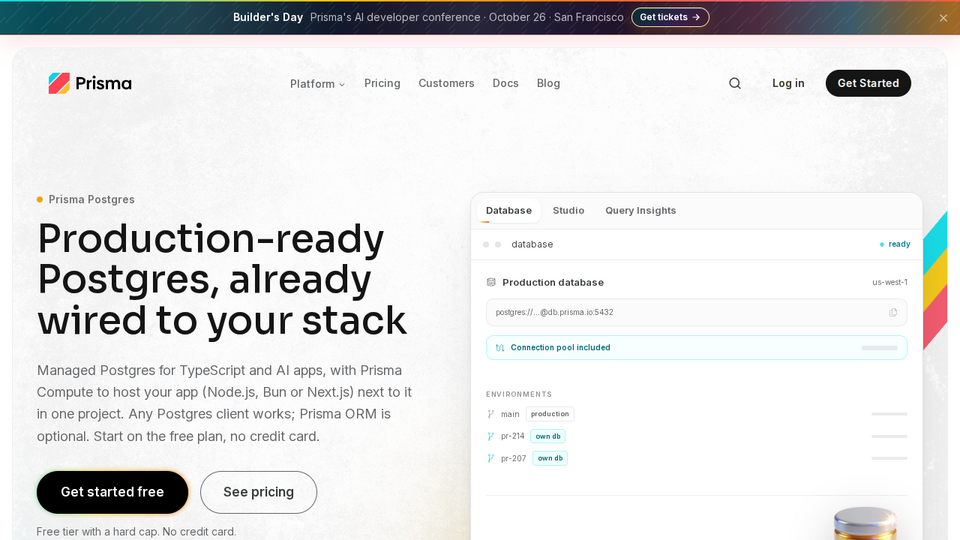The height and width of the screenshot is (540, 960).
Task: Go to the Pricing page
Action: click(382, 83)
